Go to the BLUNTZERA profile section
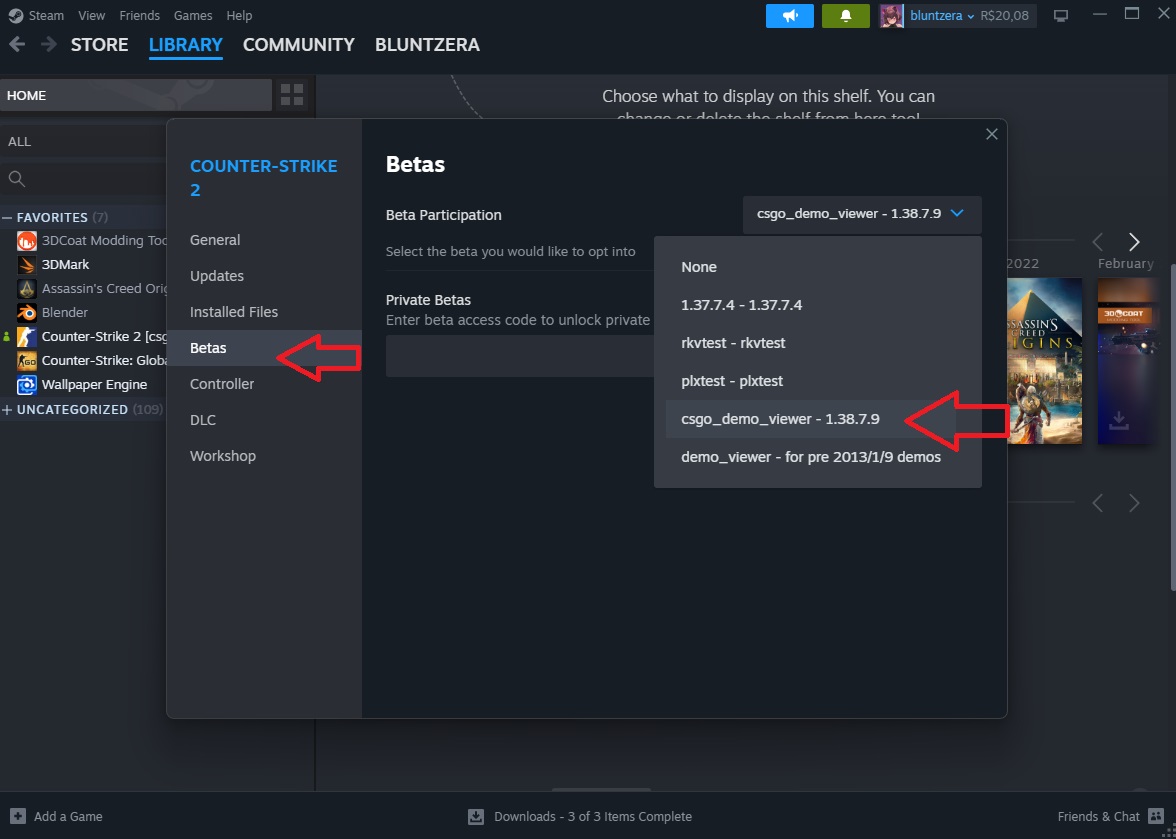The width and height of the screenshot is (1176, 839). [x=428, y=44]
